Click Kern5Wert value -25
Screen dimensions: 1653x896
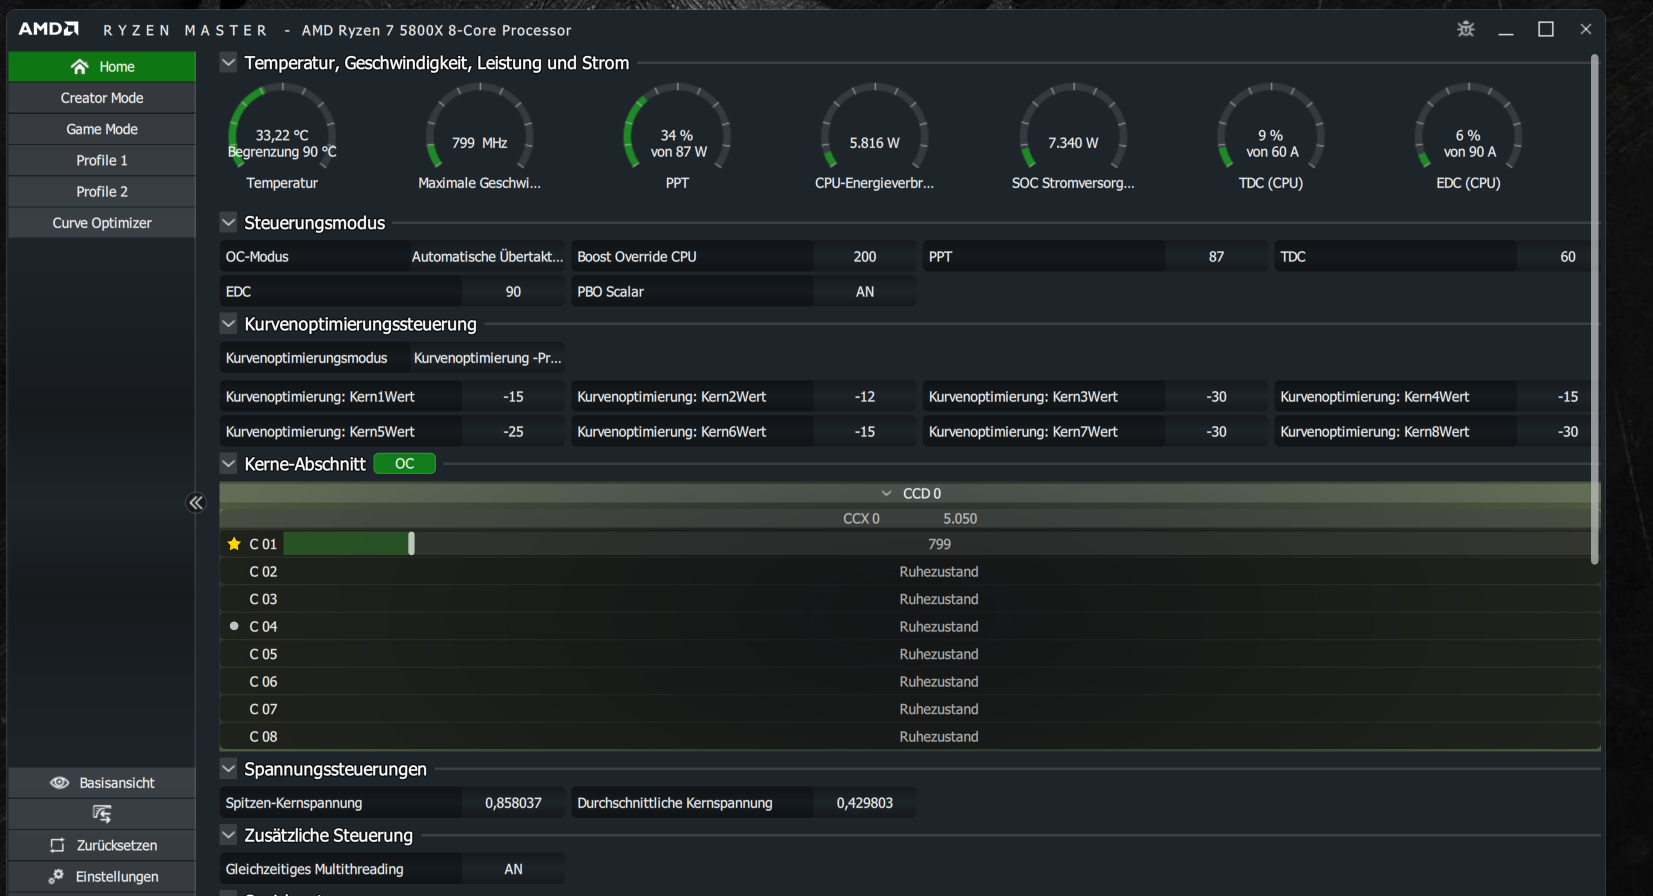click(x=513, y=432)
